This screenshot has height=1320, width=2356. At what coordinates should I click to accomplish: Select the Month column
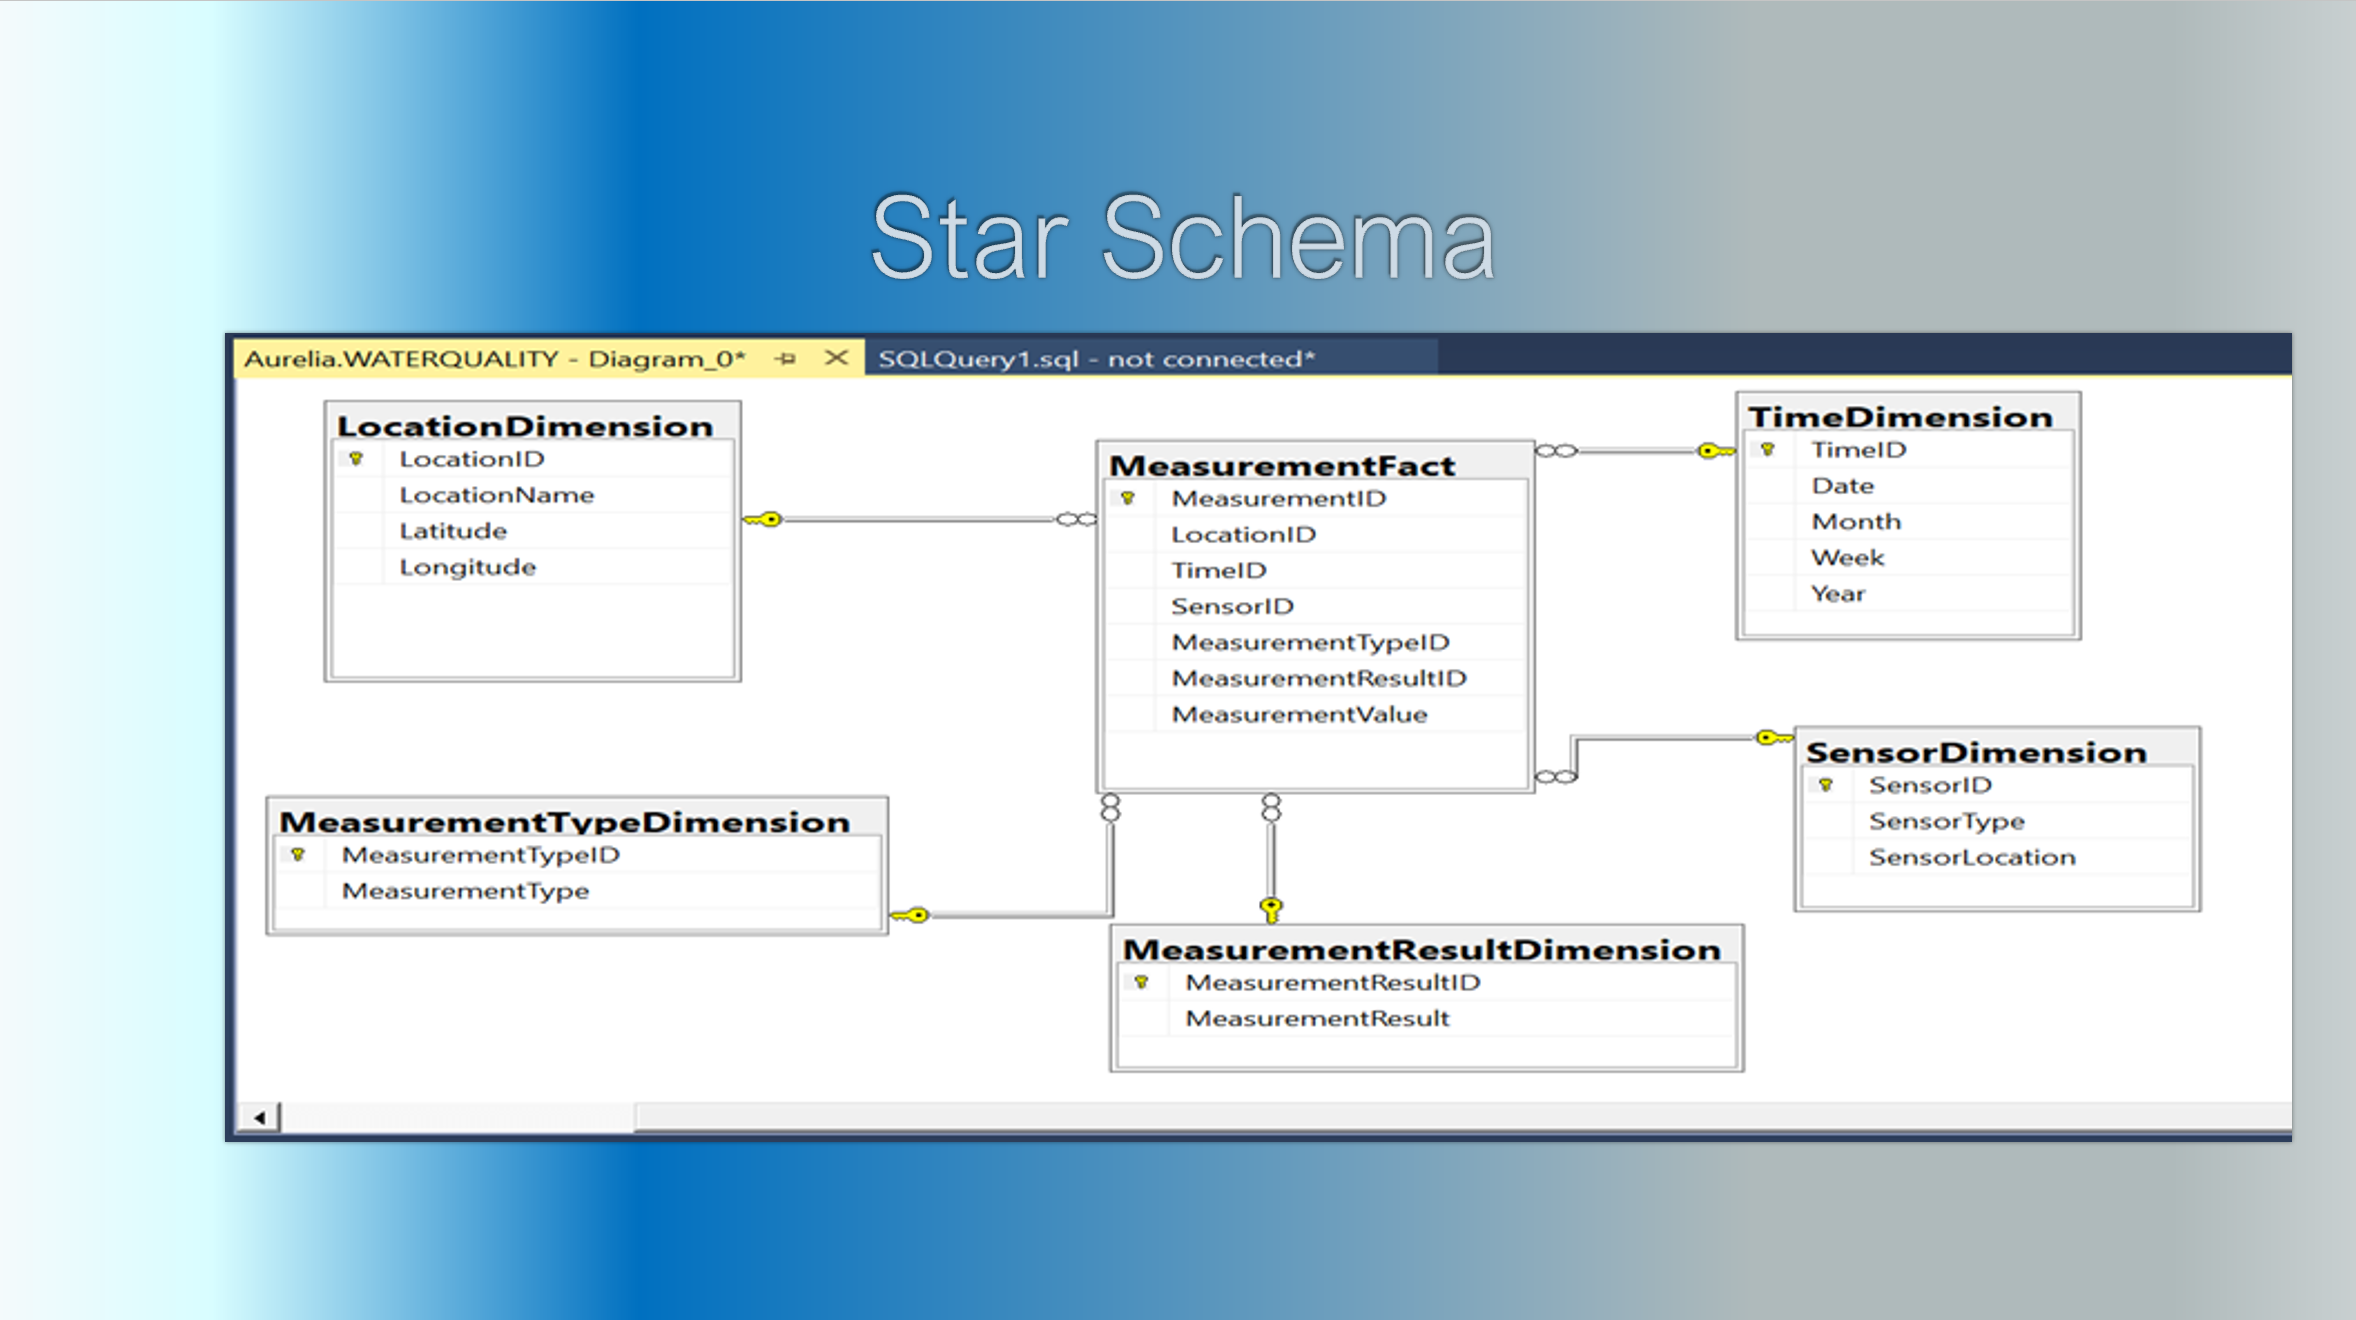point(1908,522)
